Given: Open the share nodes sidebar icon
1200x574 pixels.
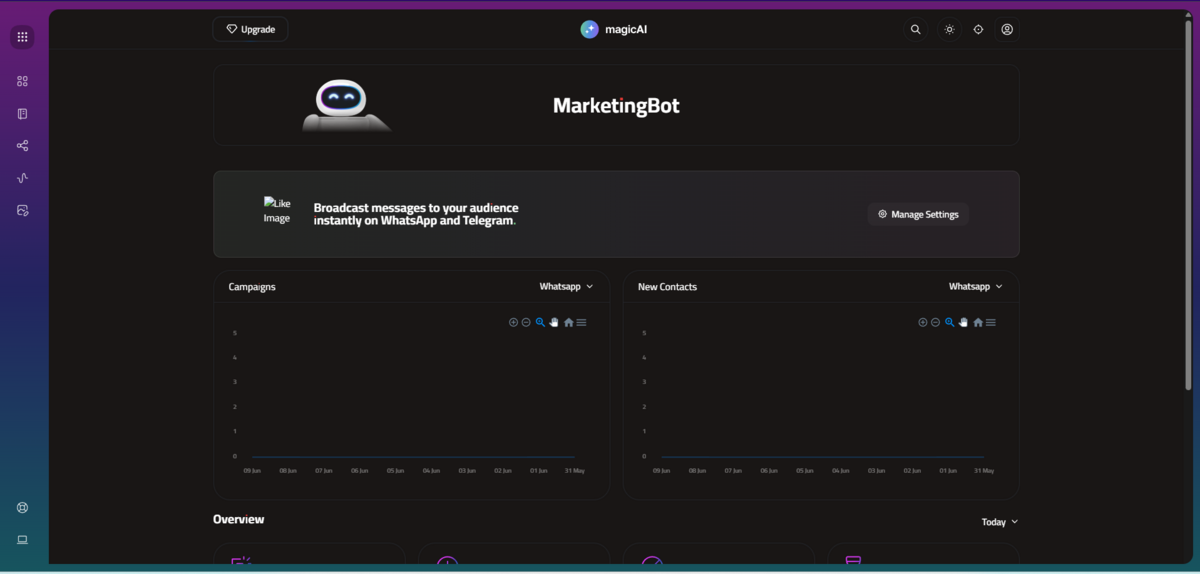Looking at the screenshot, I should click(22, 146).
